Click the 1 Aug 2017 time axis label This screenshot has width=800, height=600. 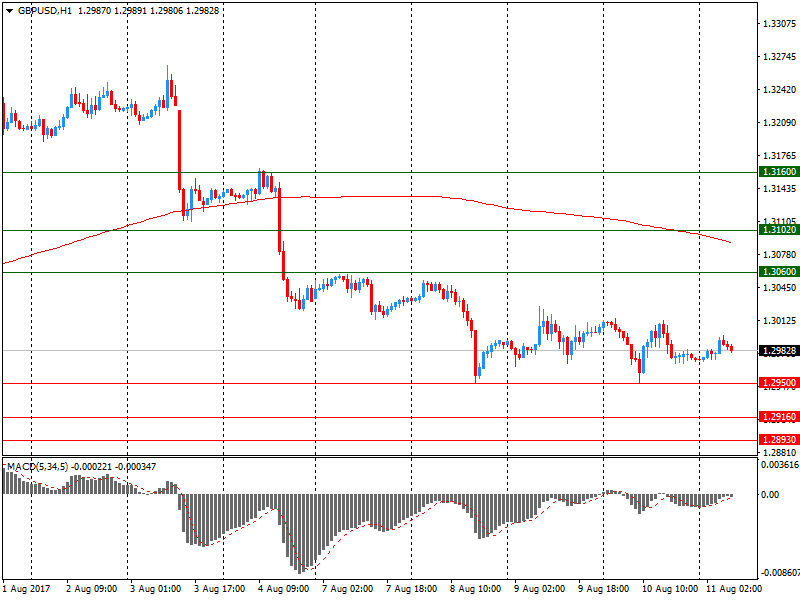(x=27, y=589)
